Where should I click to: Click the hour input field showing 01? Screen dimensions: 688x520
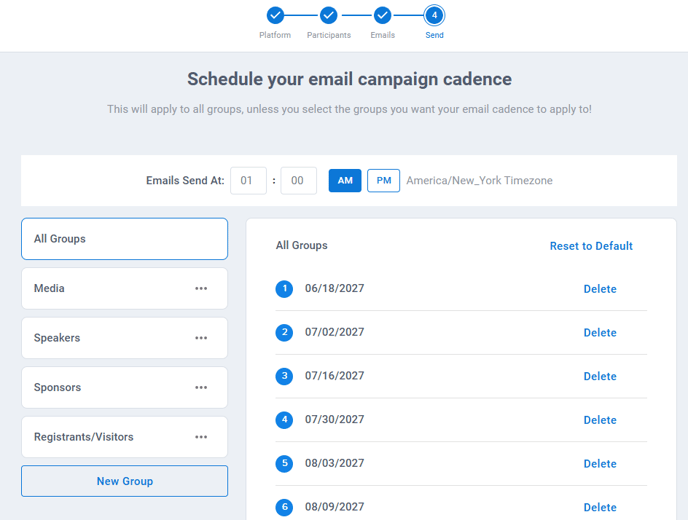pos(248,180)
